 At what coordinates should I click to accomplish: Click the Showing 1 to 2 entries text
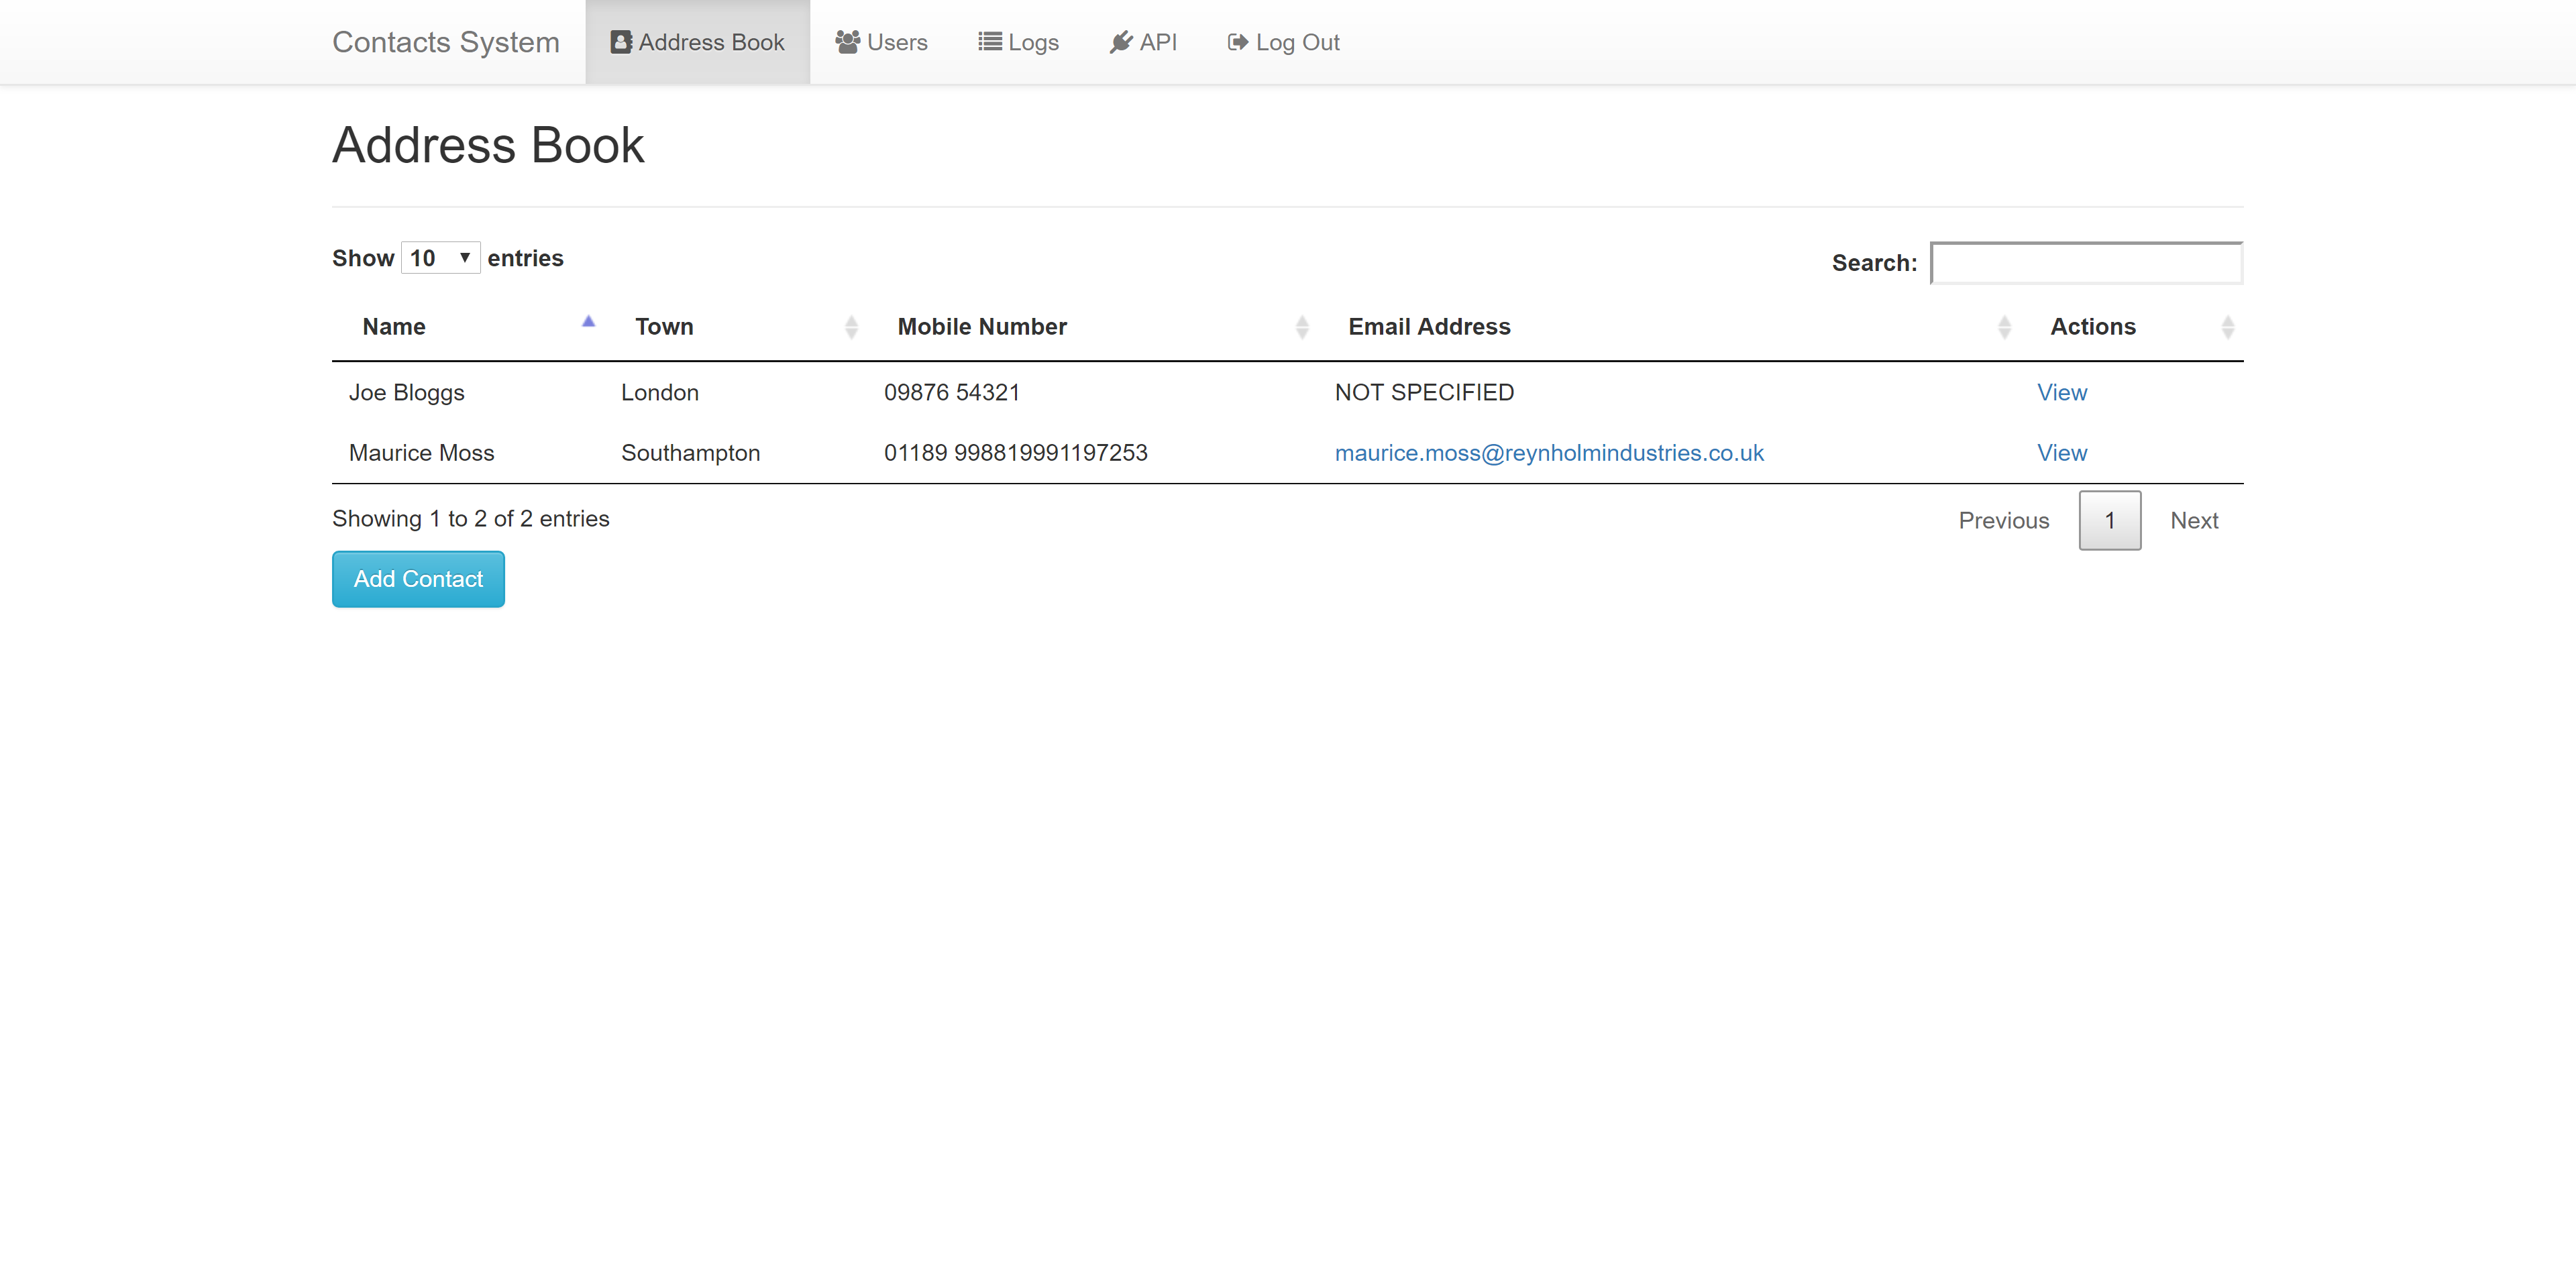471,519
